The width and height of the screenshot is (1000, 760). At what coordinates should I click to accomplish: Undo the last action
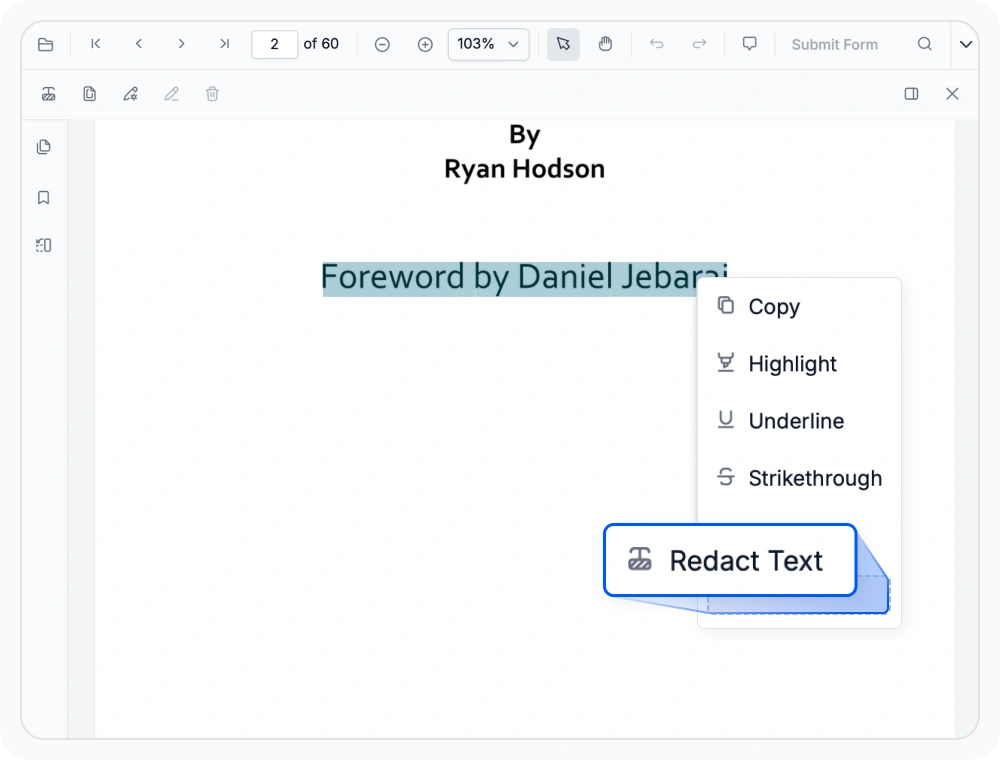click(656, 44)
